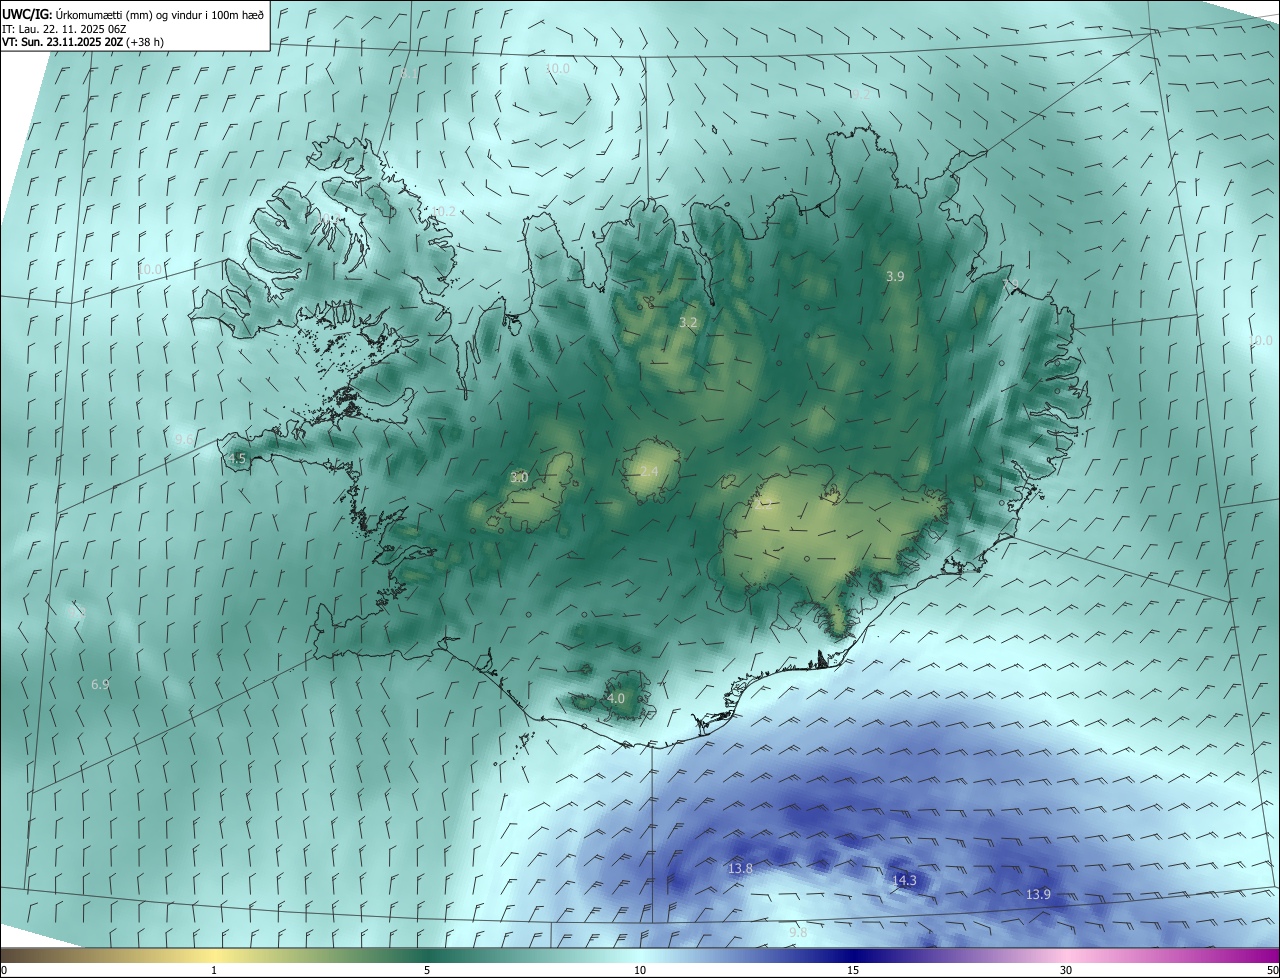Click the 4.5 value label on the peninsula
The width and height of the screenshot is (1280, 978).
(x=237, y=458)
